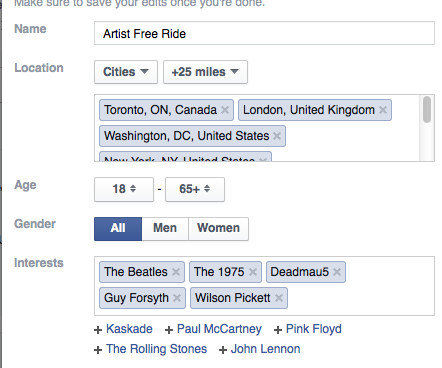Select Women gender option
Viewport: 442px width, 368px height.
(x=218, y=229)
